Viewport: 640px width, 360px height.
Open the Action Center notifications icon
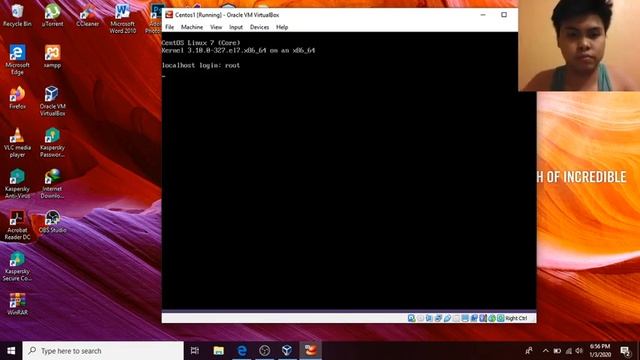[624, 351]
